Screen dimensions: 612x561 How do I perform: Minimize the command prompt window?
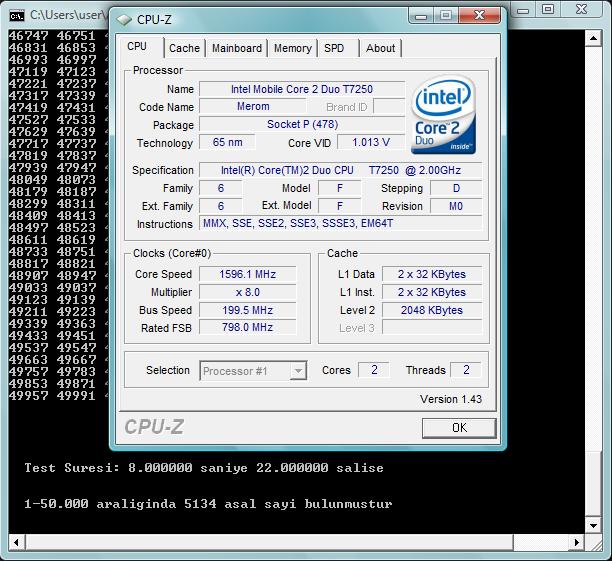pos(523,9)
